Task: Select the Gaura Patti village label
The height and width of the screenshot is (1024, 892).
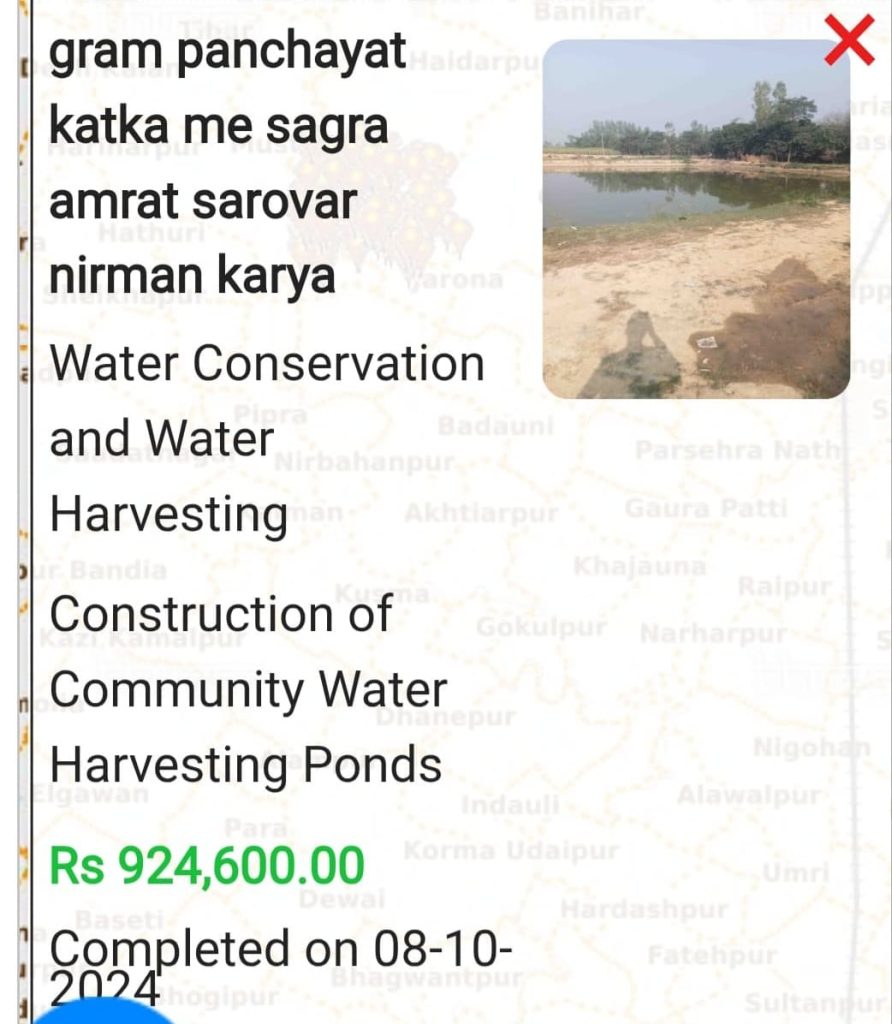Action: [706, 508]
